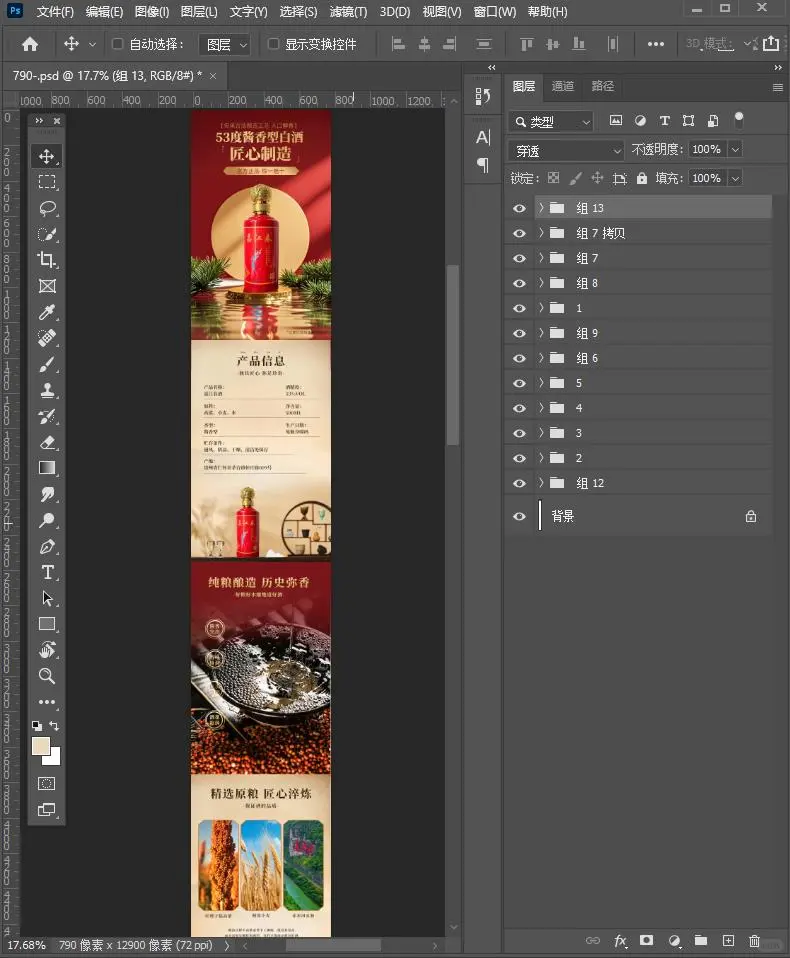Select the Rectangular Marquee tool
790x958 pixels.
[47, 182]
